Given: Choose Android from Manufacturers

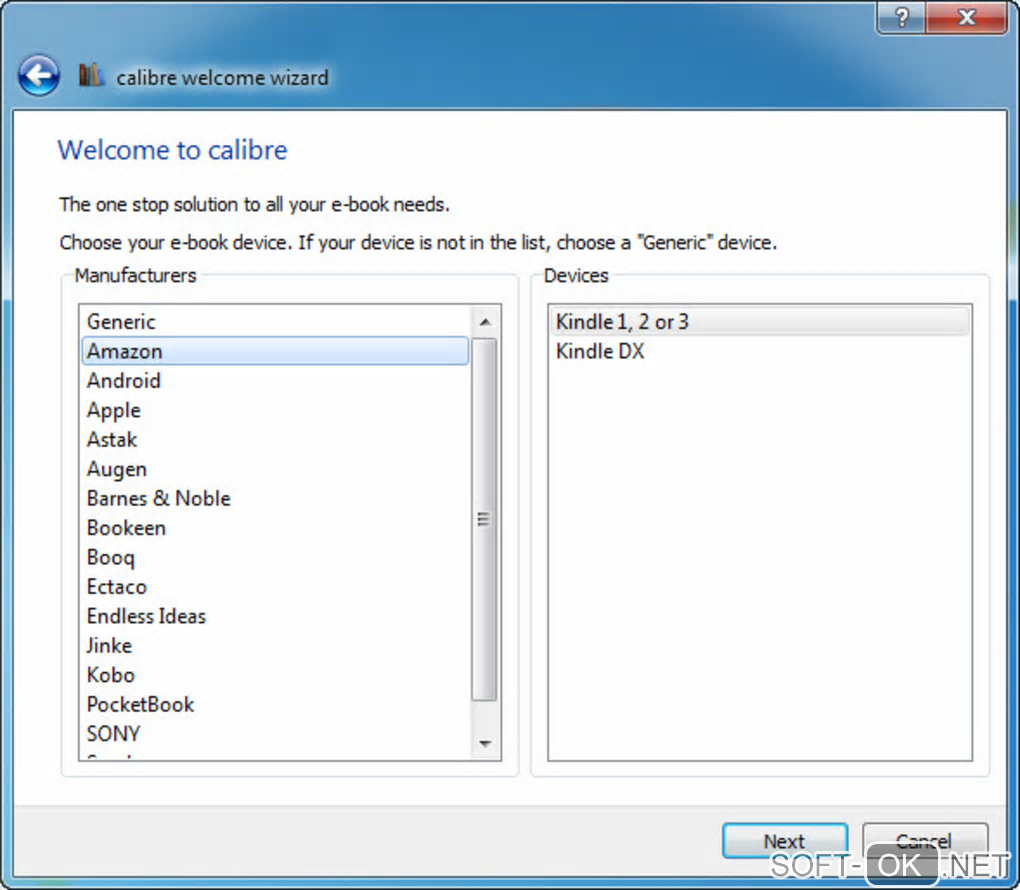Looking at the screenshot, I should tap(275, 380).
